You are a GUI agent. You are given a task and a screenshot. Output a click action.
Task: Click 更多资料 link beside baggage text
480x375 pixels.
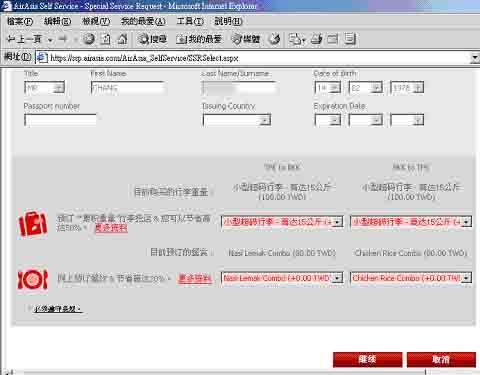coord(111,228)
